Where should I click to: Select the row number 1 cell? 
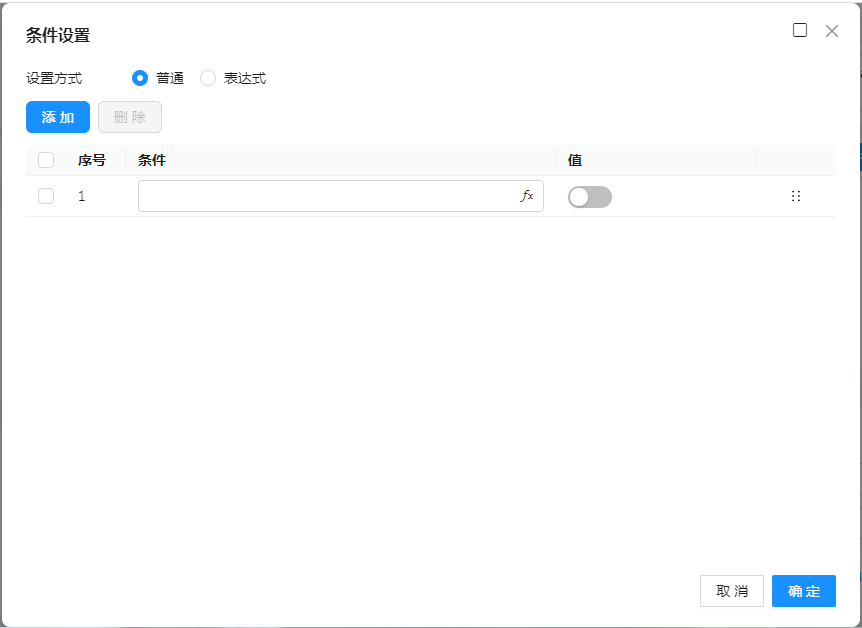pyautogui.click(x=82, y=196)
